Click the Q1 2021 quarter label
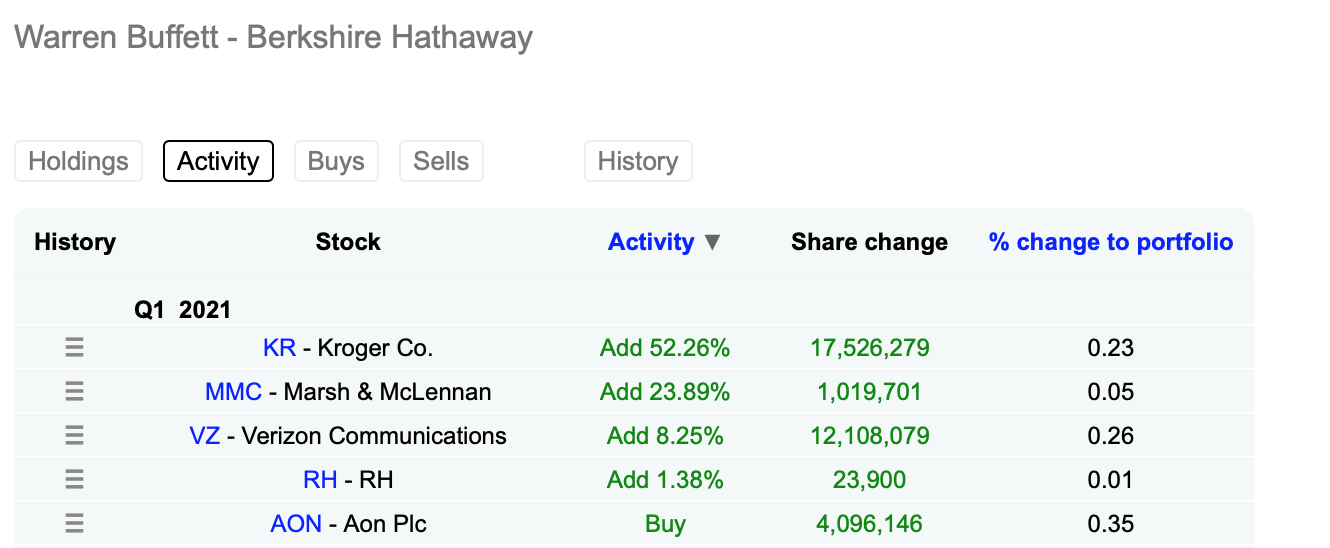Viewport: 1330px width, 548px height. [182, 309]
